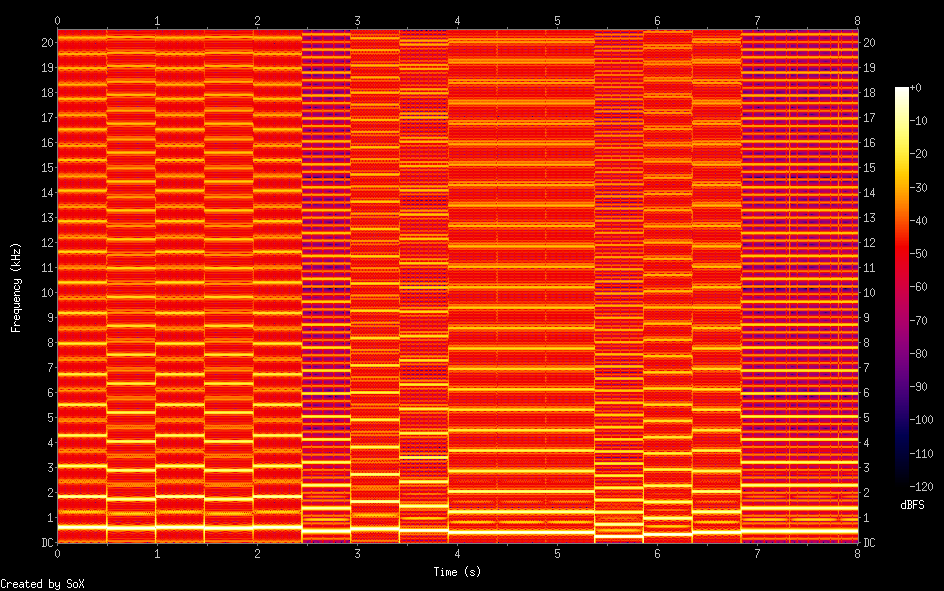Click the 'Frequency (kHz)' axis title
This screenshot has height=591, width=944.
pyautogui.click(x=16, y=287)
